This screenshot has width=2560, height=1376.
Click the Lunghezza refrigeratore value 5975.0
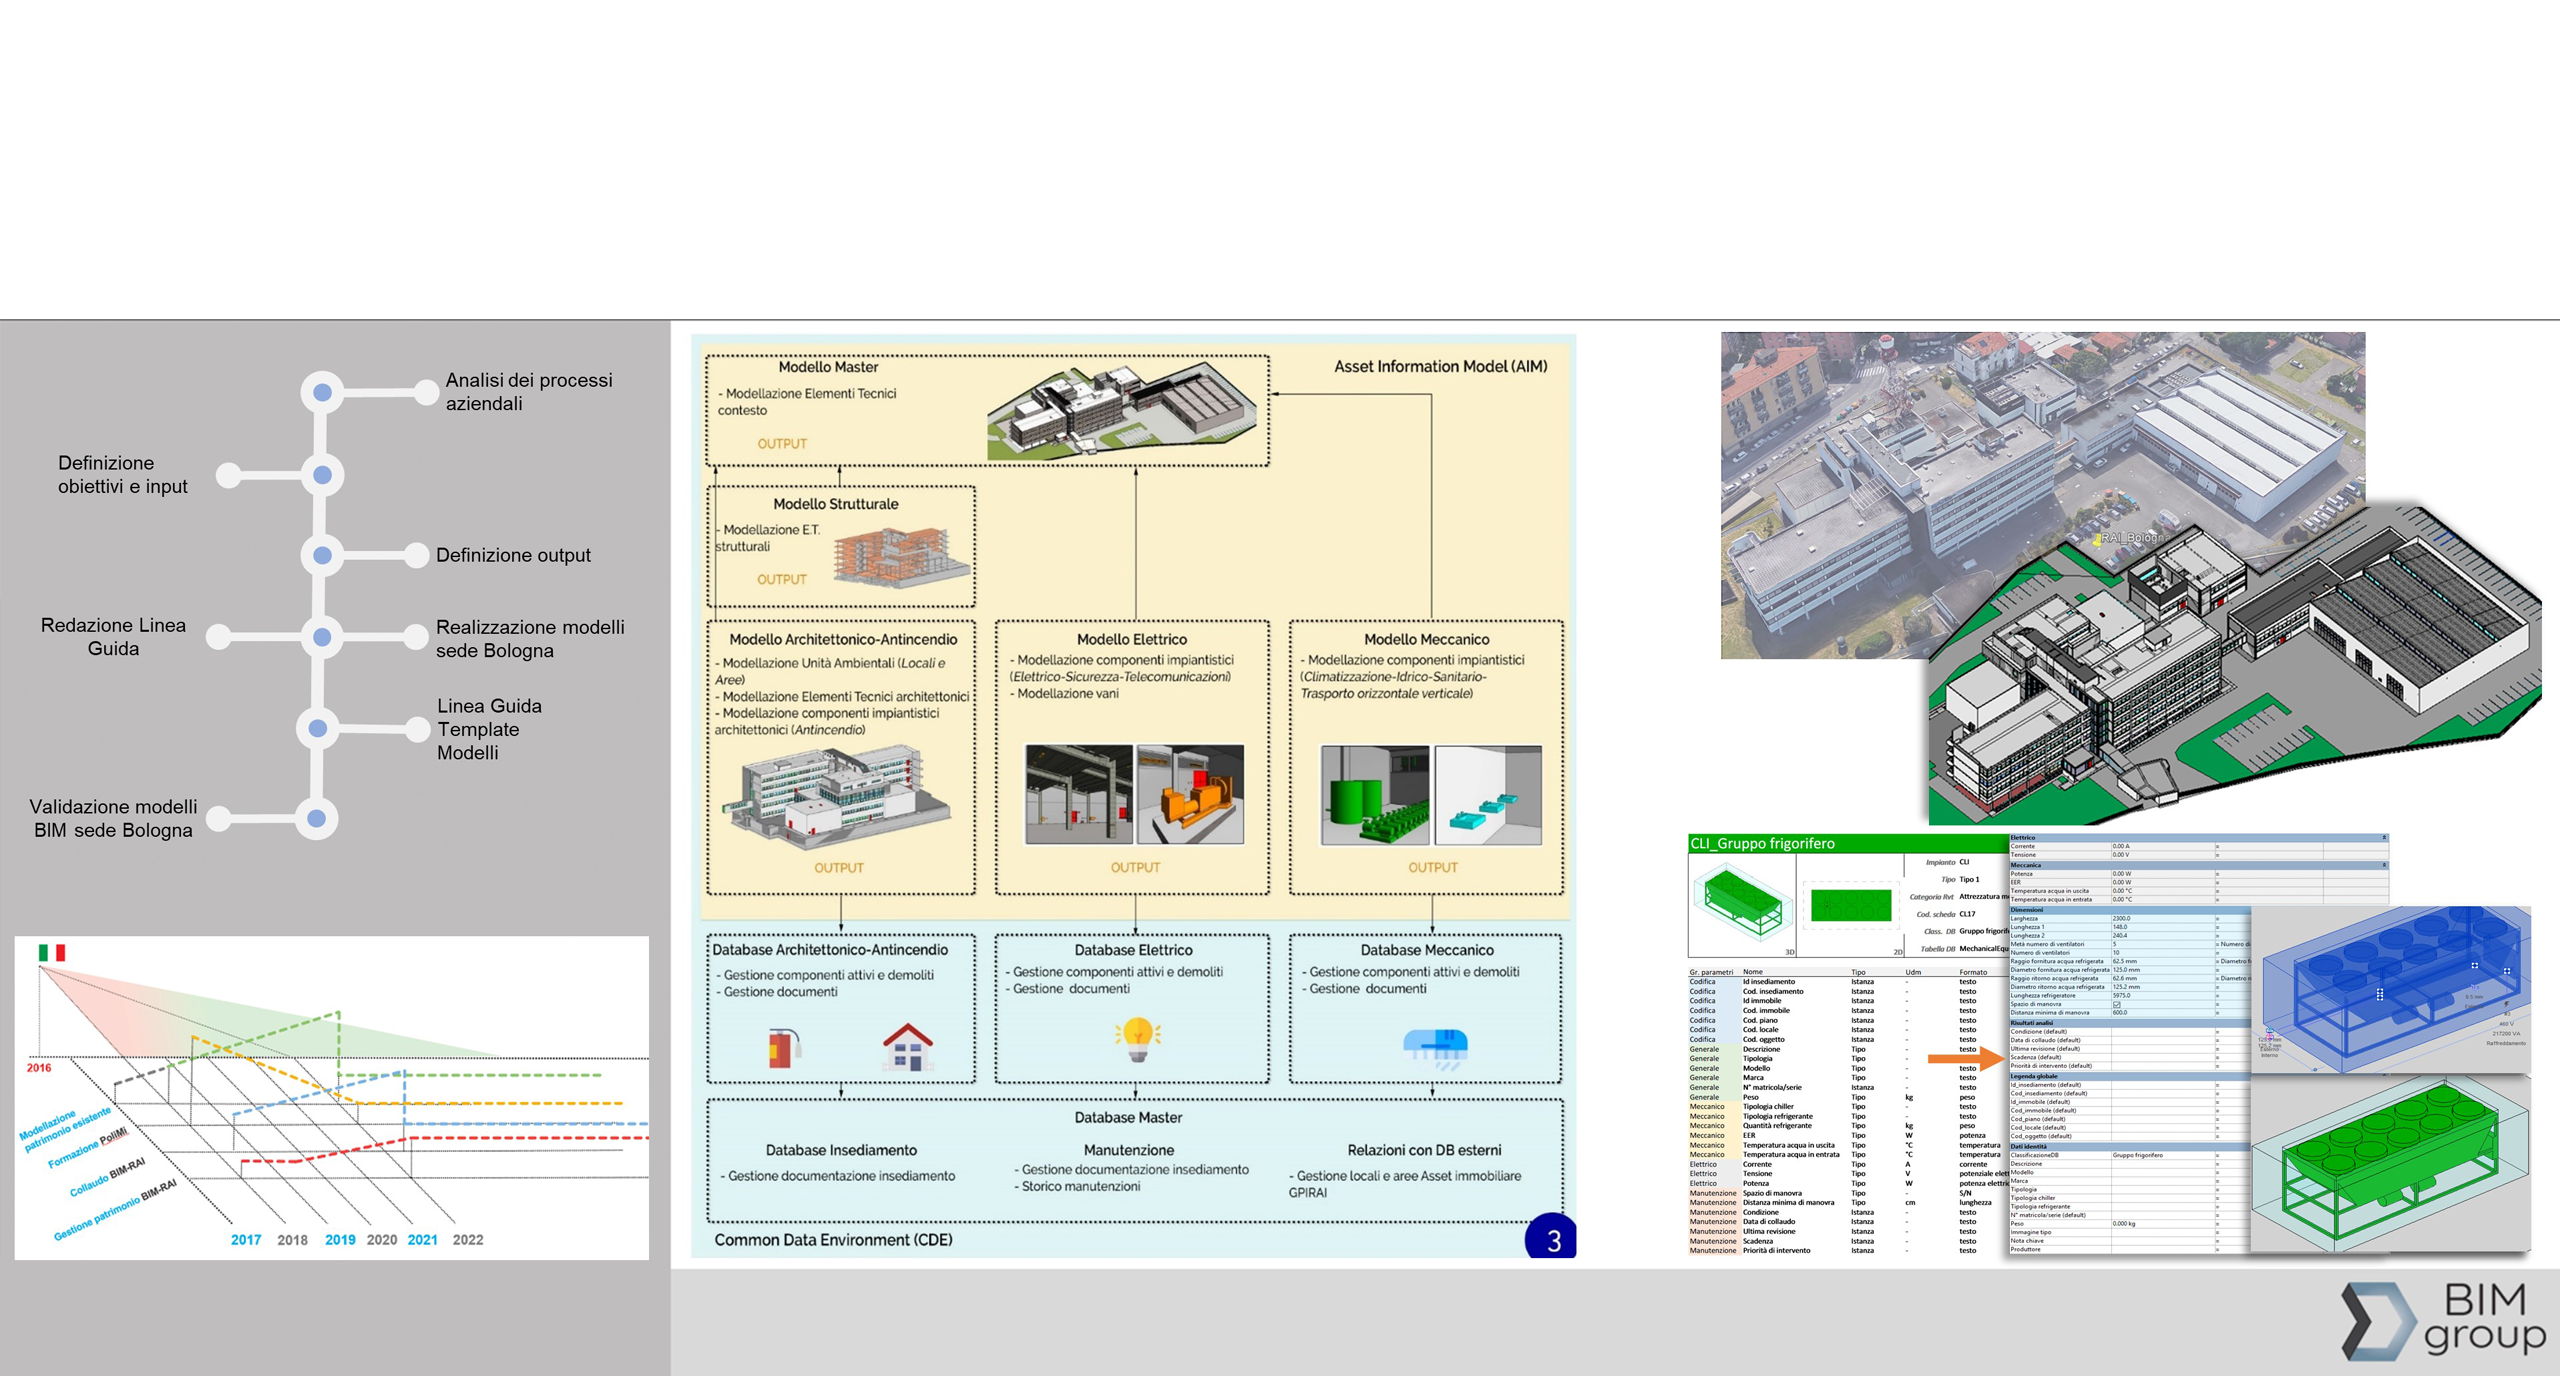[x=2161, y=995]
